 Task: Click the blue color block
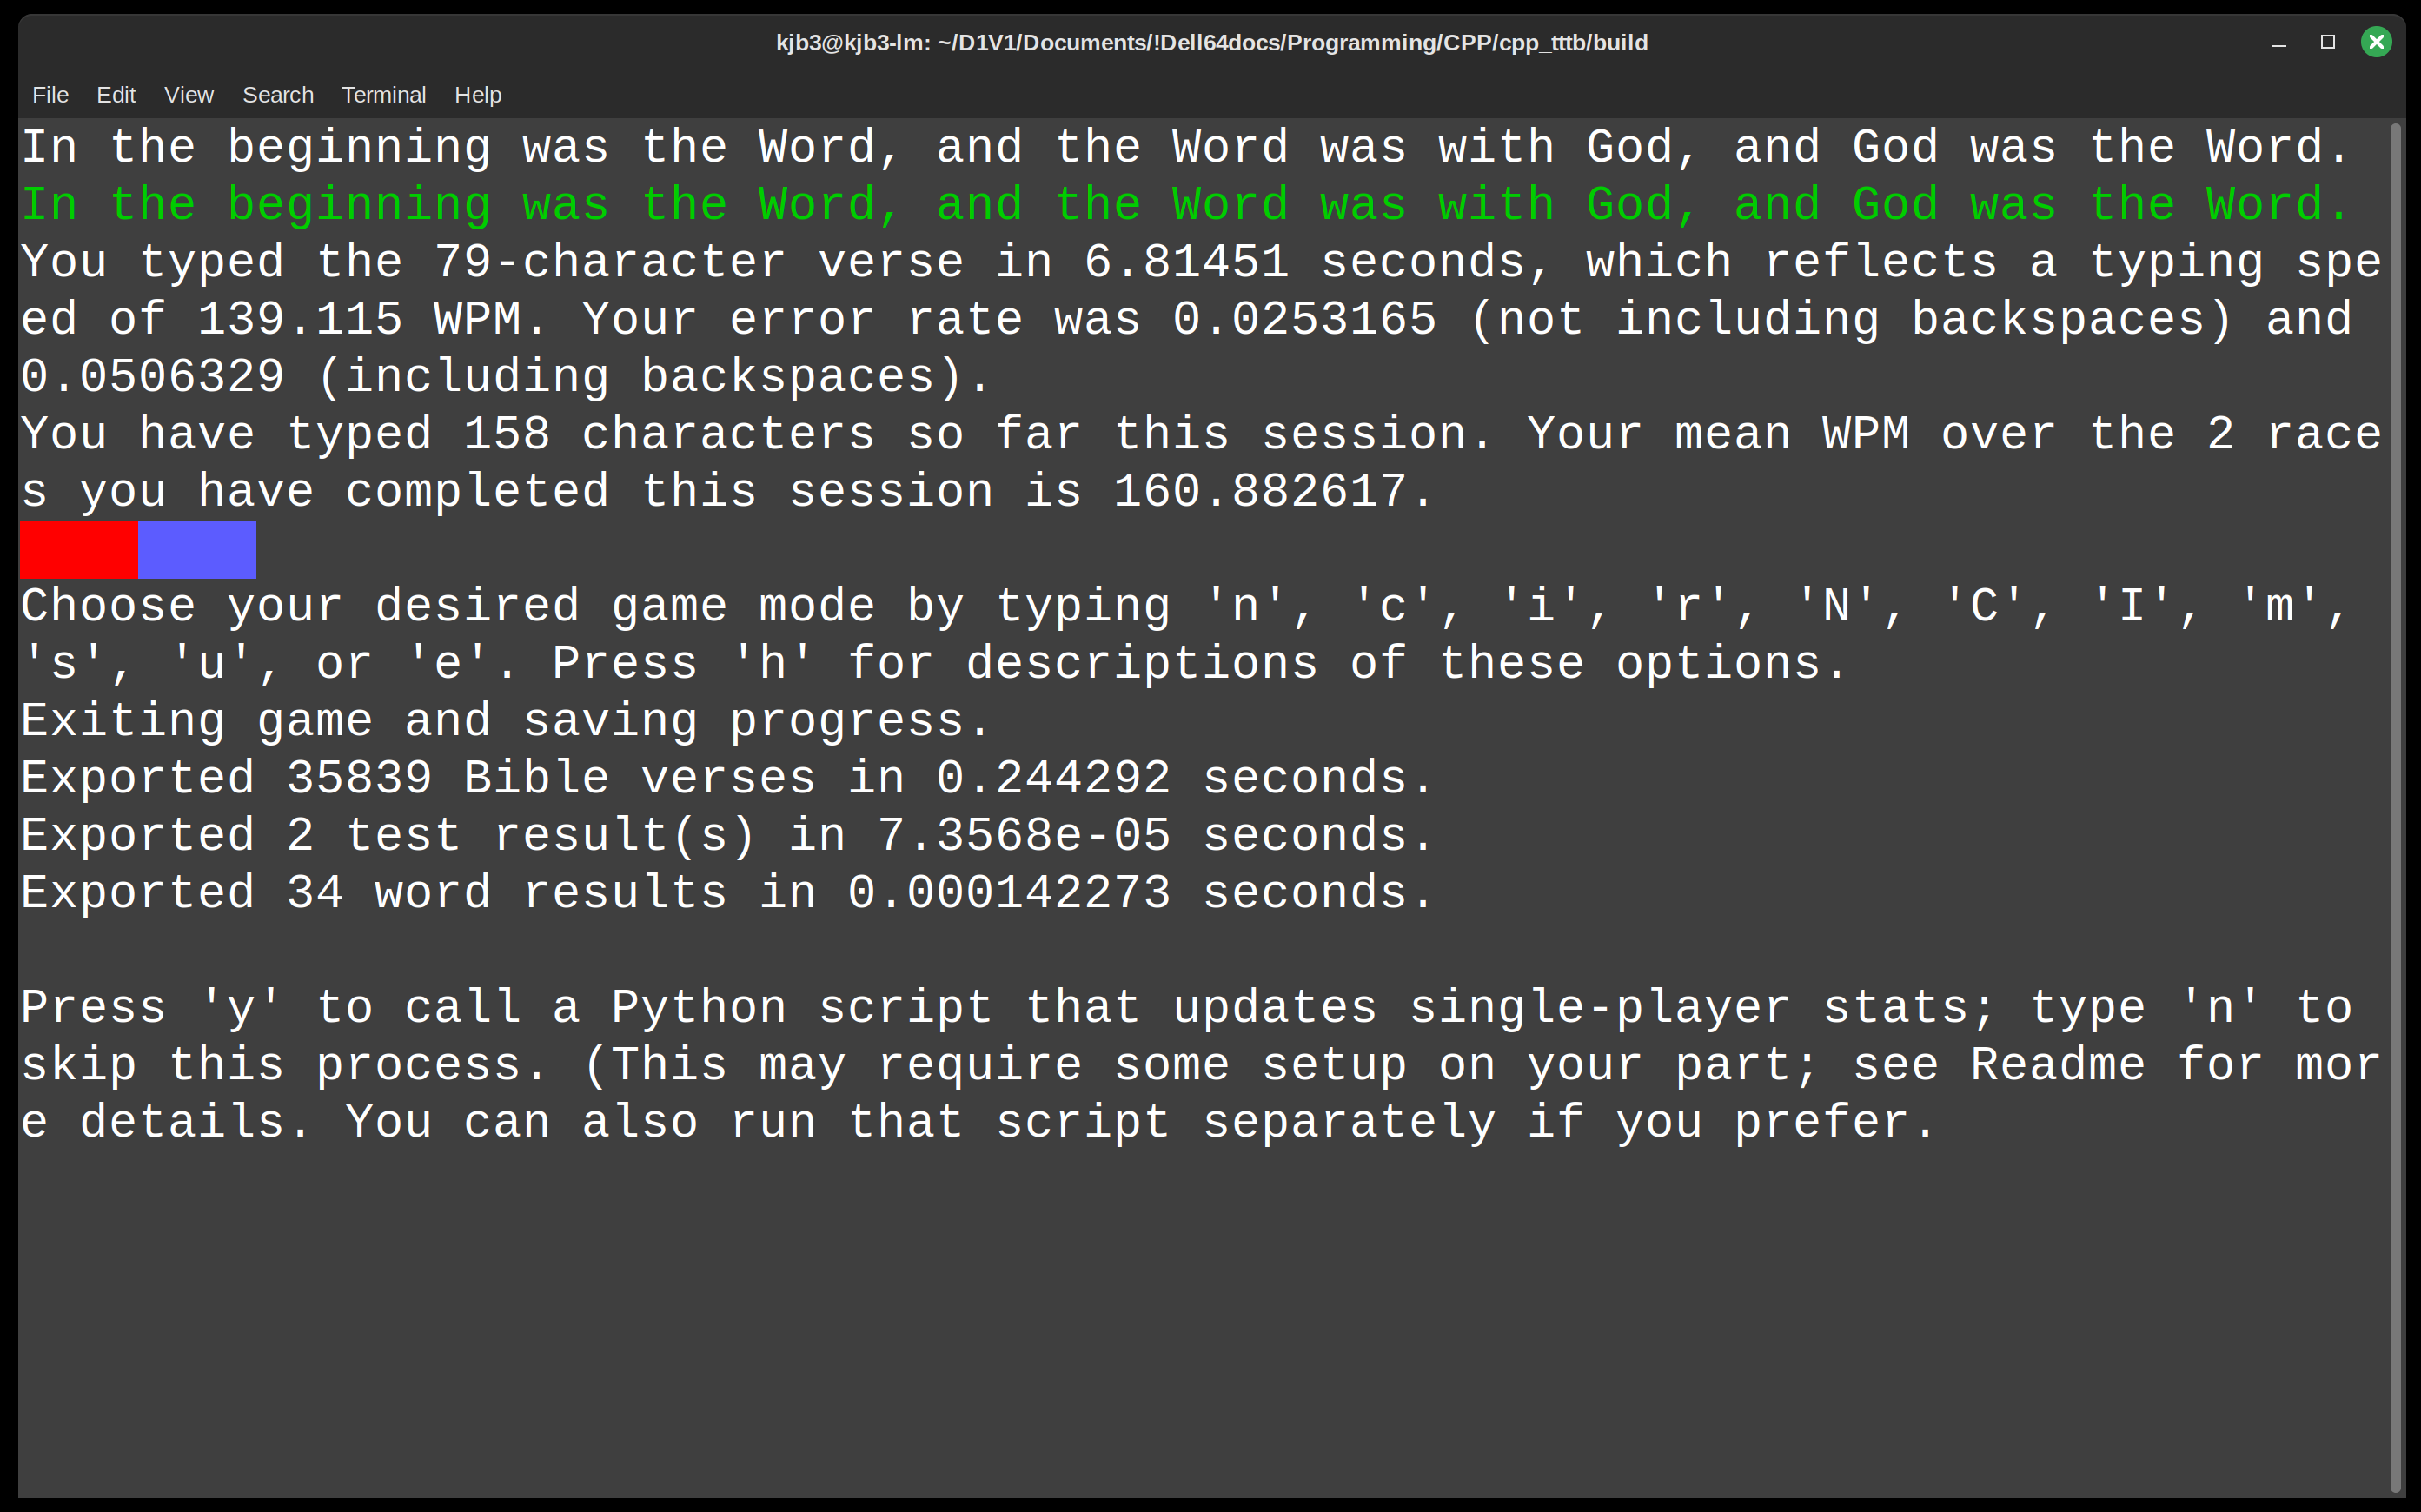197,549
